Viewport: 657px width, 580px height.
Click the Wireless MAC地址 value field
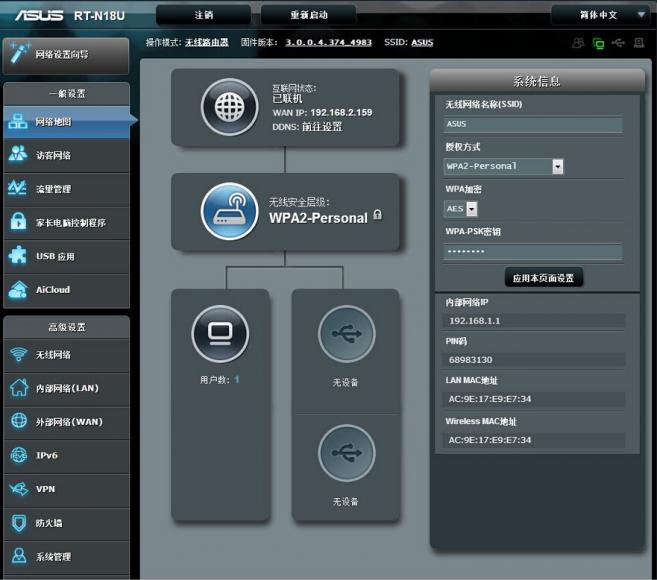(534, 440)
